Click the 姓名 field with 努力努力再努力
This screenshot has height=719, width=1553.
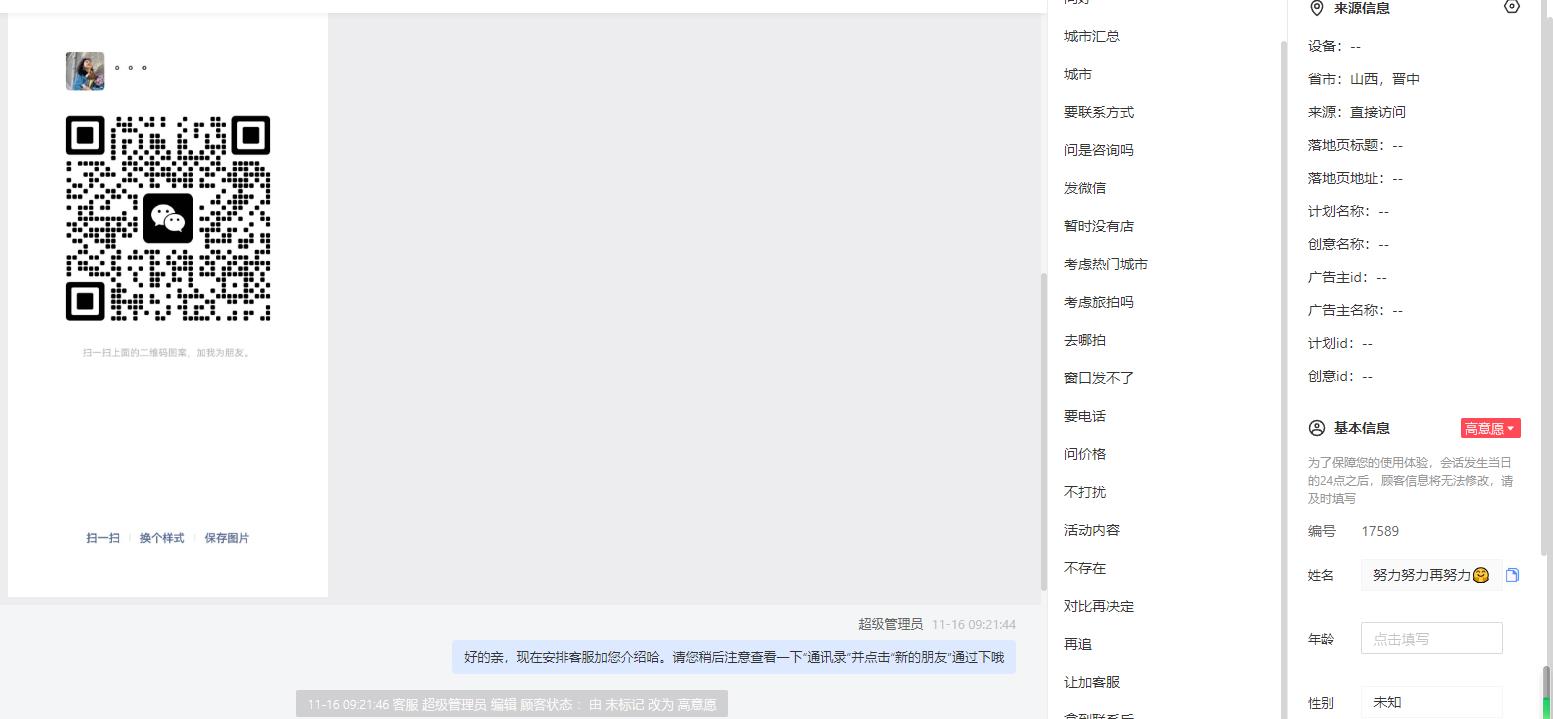click(x=1431, y=575)
